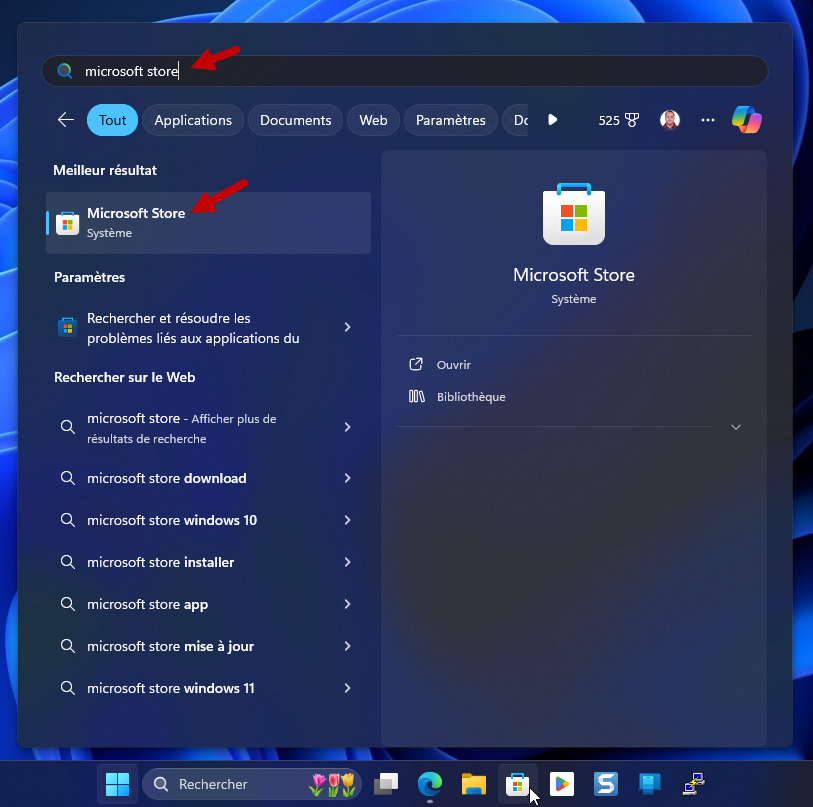Viewport: 813px width, 807px height.
Task: Click the taskbar Rechercher search box
Action: point(251,784)
